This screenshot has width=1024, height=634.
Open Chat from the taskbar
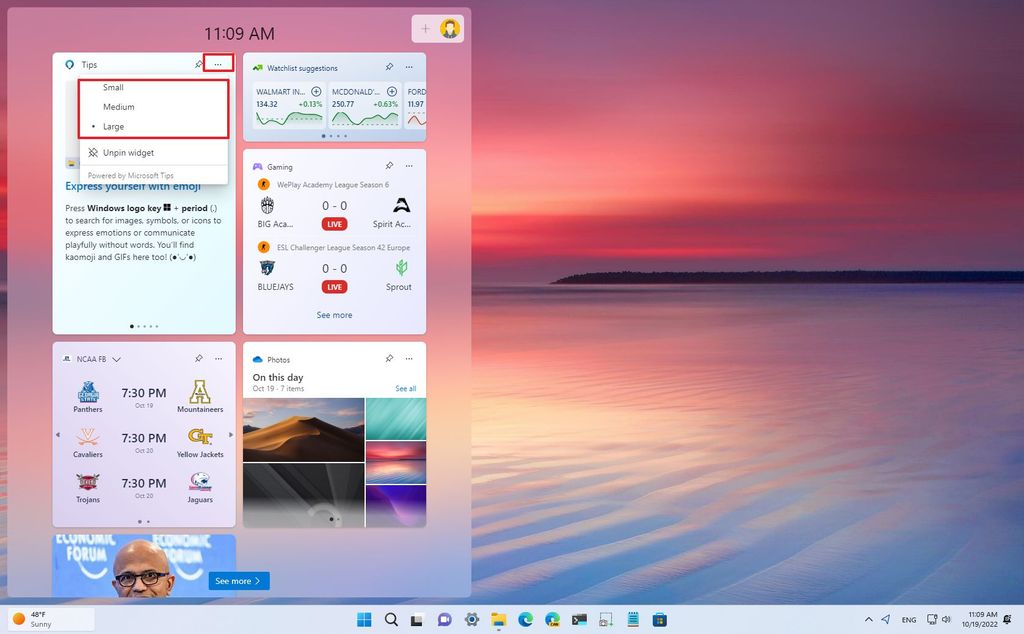pyautogui.click(x=443, y=619)
